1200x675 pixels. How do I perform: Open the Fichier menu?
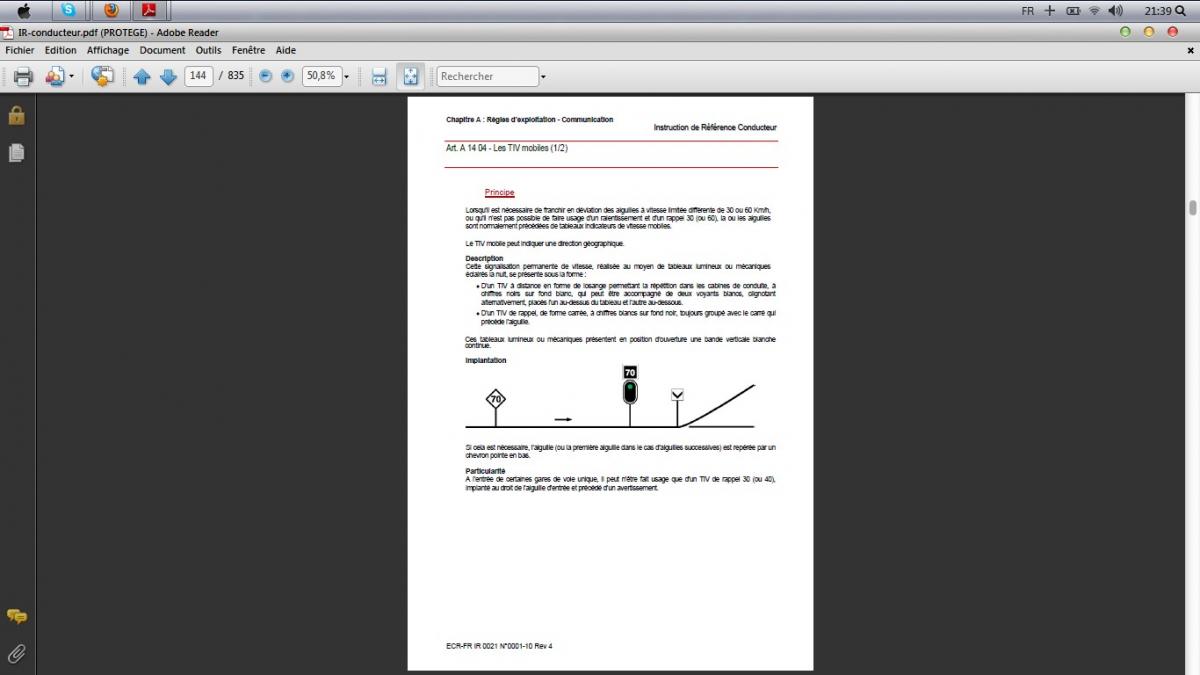tap(20, 50)
